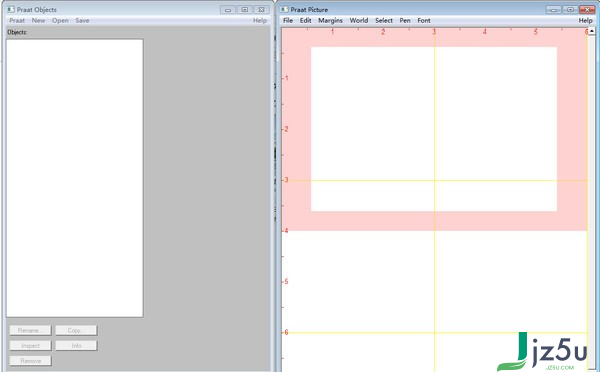Open the File menu in Praat Picture
Screen dimensions: 600x372
click(x=288, y=21)
